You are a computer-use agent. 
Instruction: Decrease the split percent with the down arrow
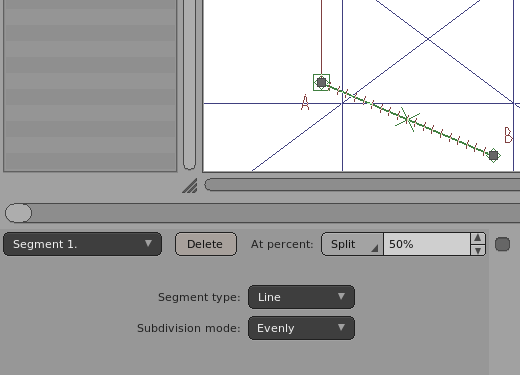click(478, 250)
